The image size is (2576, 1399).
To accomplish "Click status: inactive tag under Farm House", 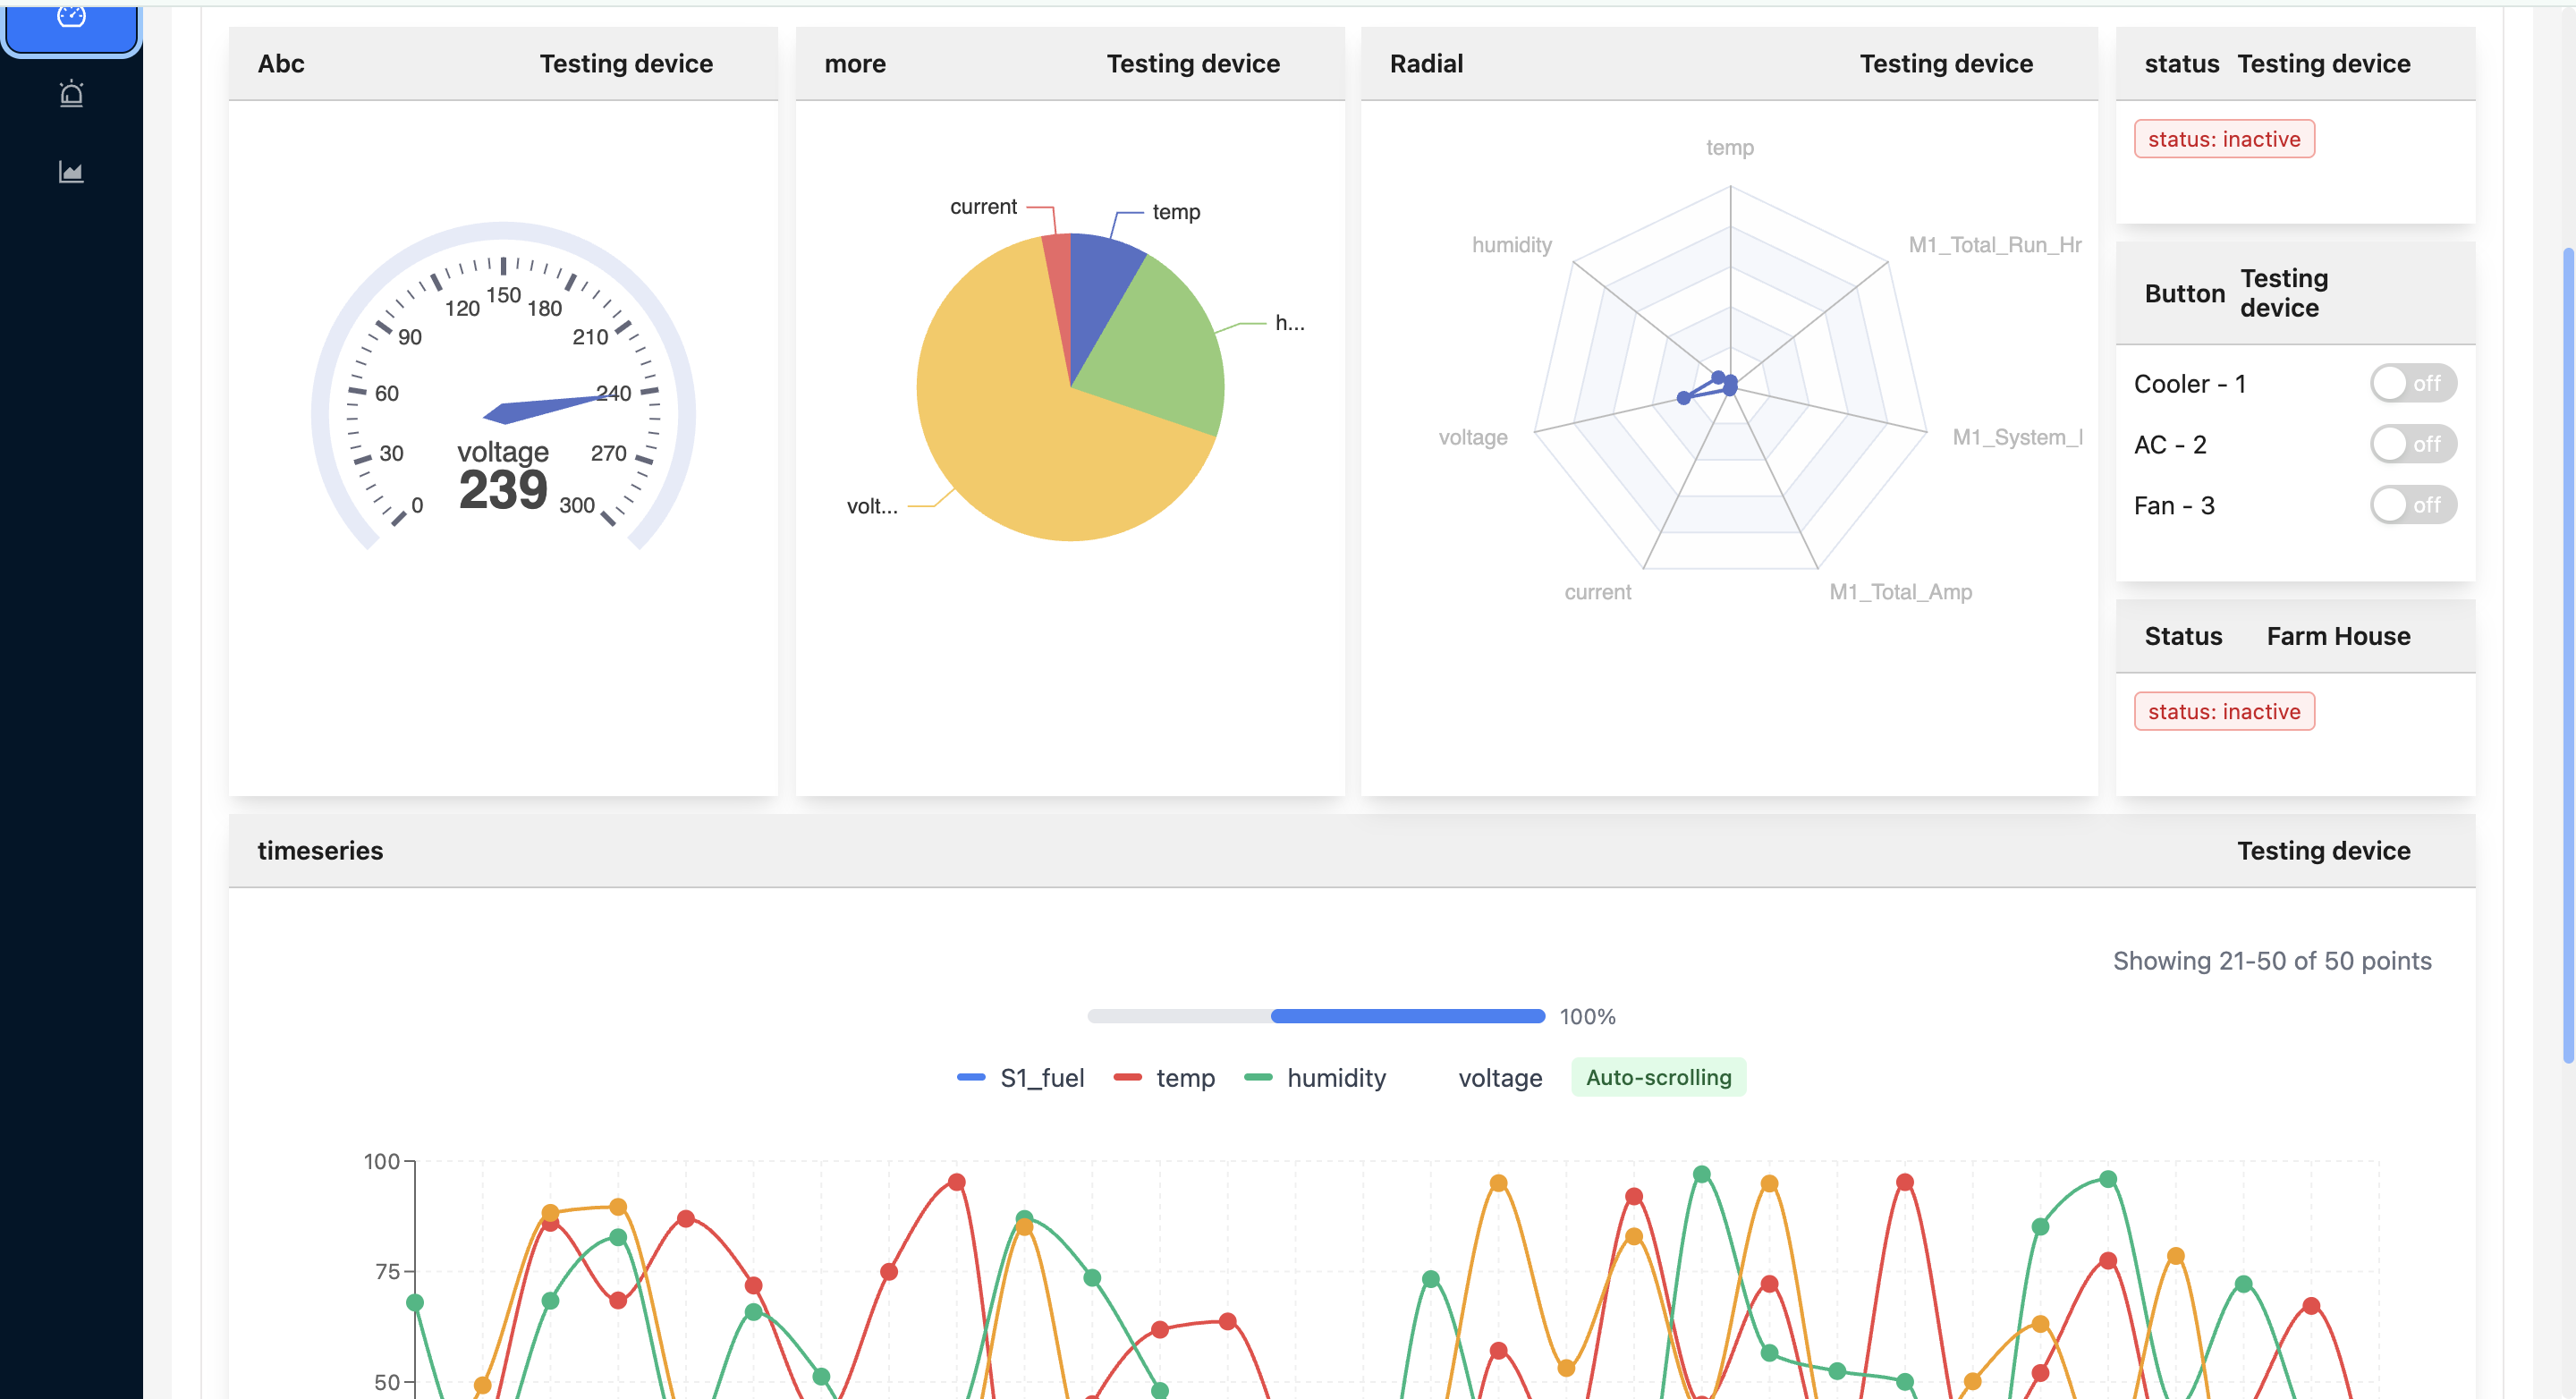I will 2223,712.
